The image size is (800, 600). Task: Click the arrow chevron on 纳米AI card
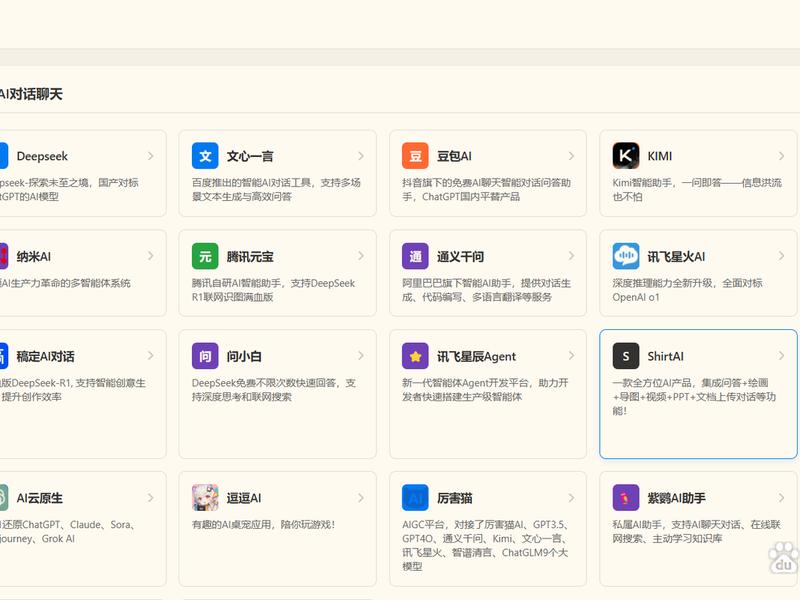151,256
